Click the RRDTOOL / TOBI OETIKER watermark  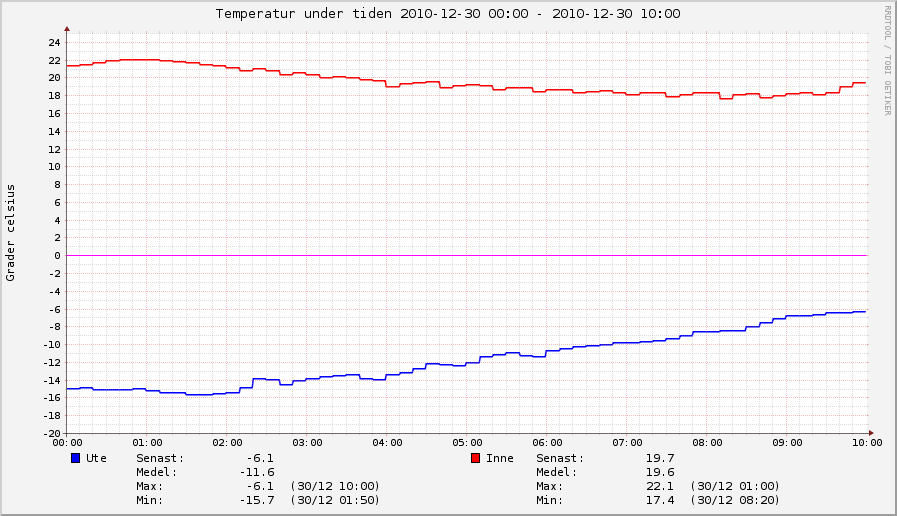(x=887, y=60)
